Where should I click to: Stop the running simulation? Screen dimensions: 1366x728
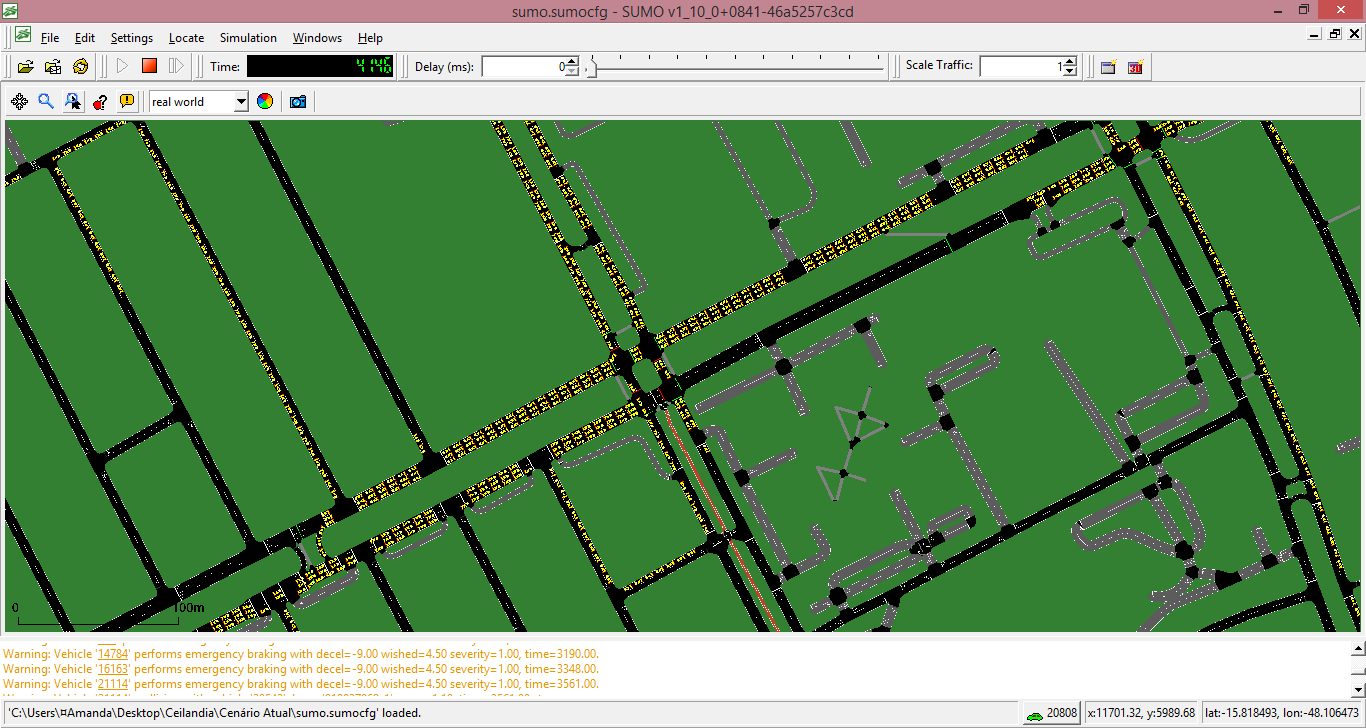149,66
